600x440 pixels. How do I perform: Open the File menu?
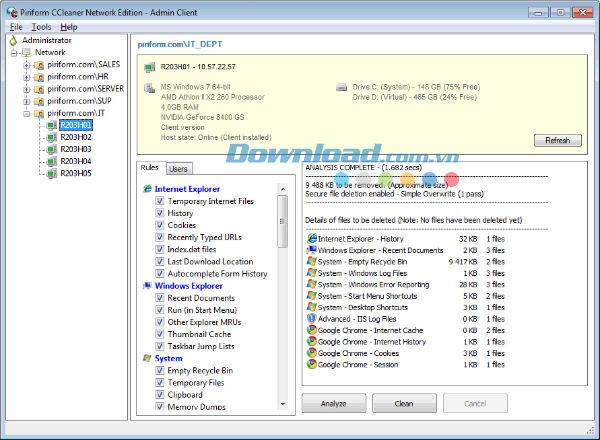tap(16, 27)
